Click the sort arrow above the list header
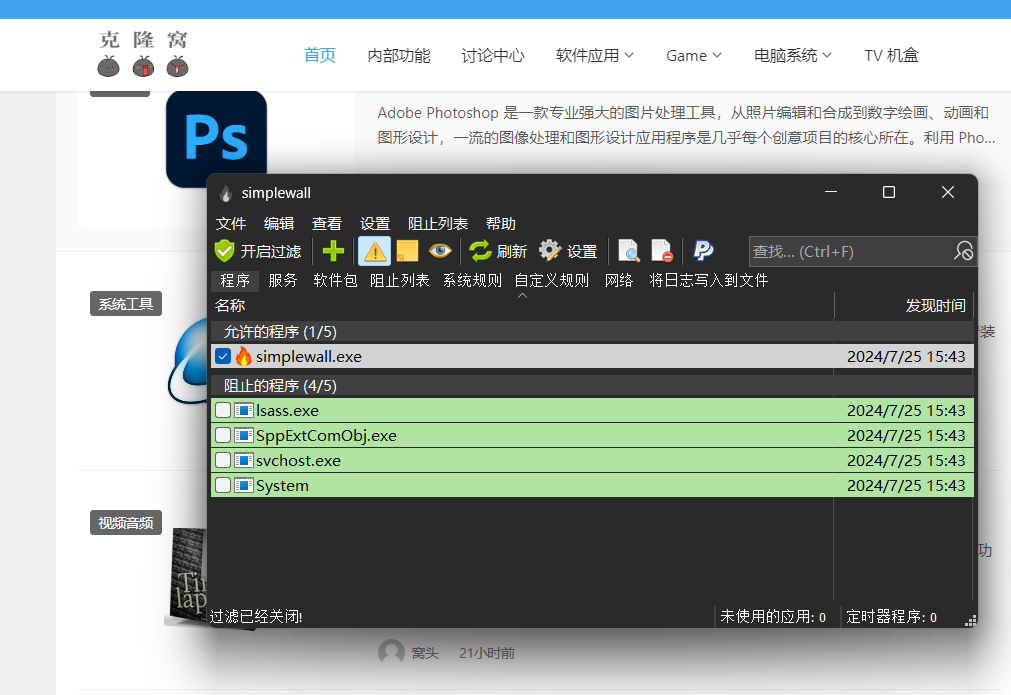The height and width of the screenshot is (695, 1011). coord(523,295)
